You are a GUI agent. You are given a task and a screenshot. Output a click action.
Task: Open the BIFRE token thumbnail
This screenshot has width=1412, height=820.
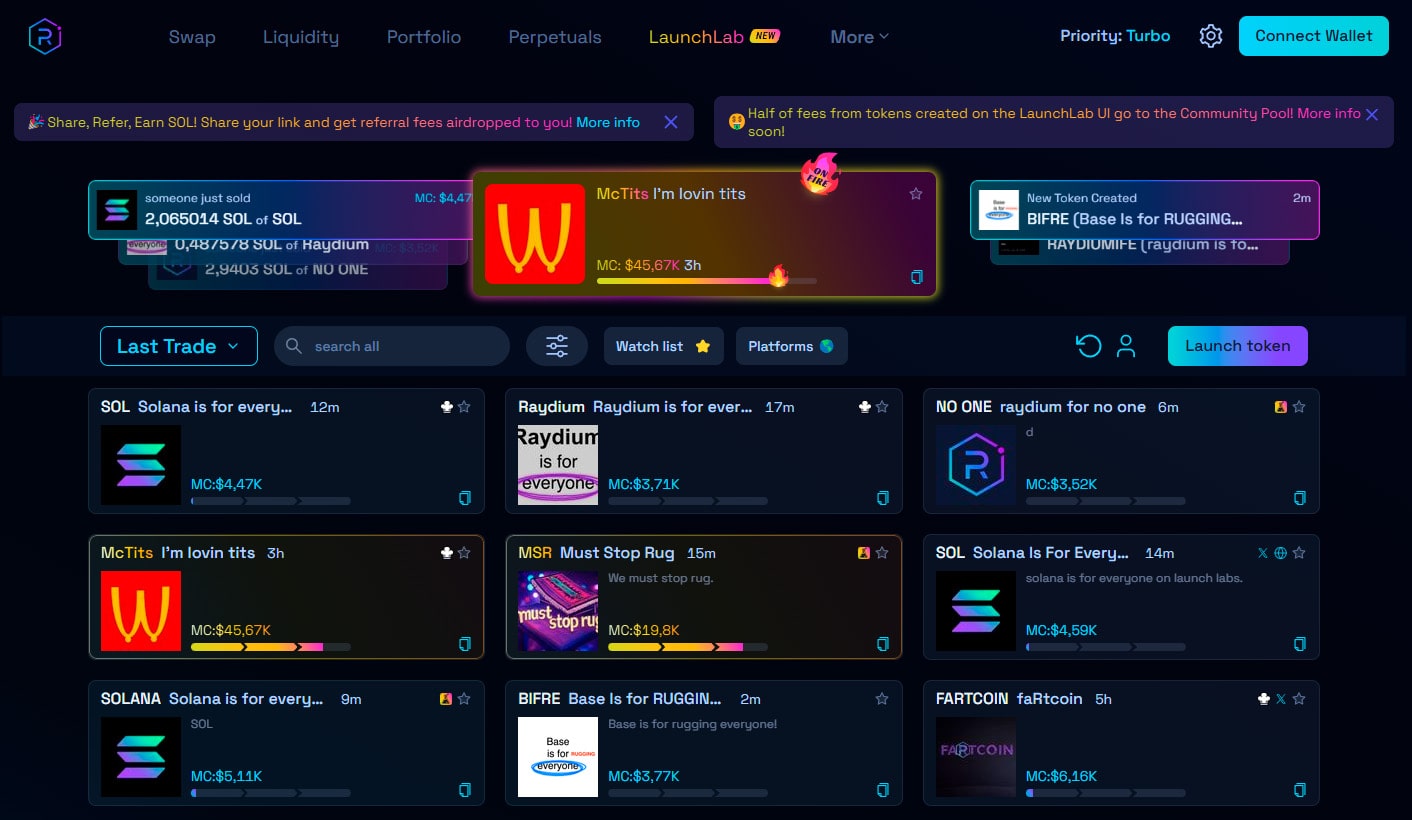click(558, 757)
